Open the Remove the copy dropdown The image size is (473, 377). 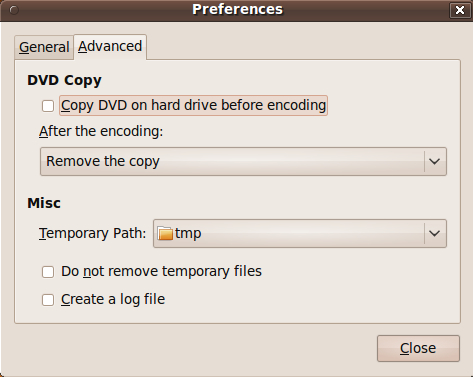(243, 161)
